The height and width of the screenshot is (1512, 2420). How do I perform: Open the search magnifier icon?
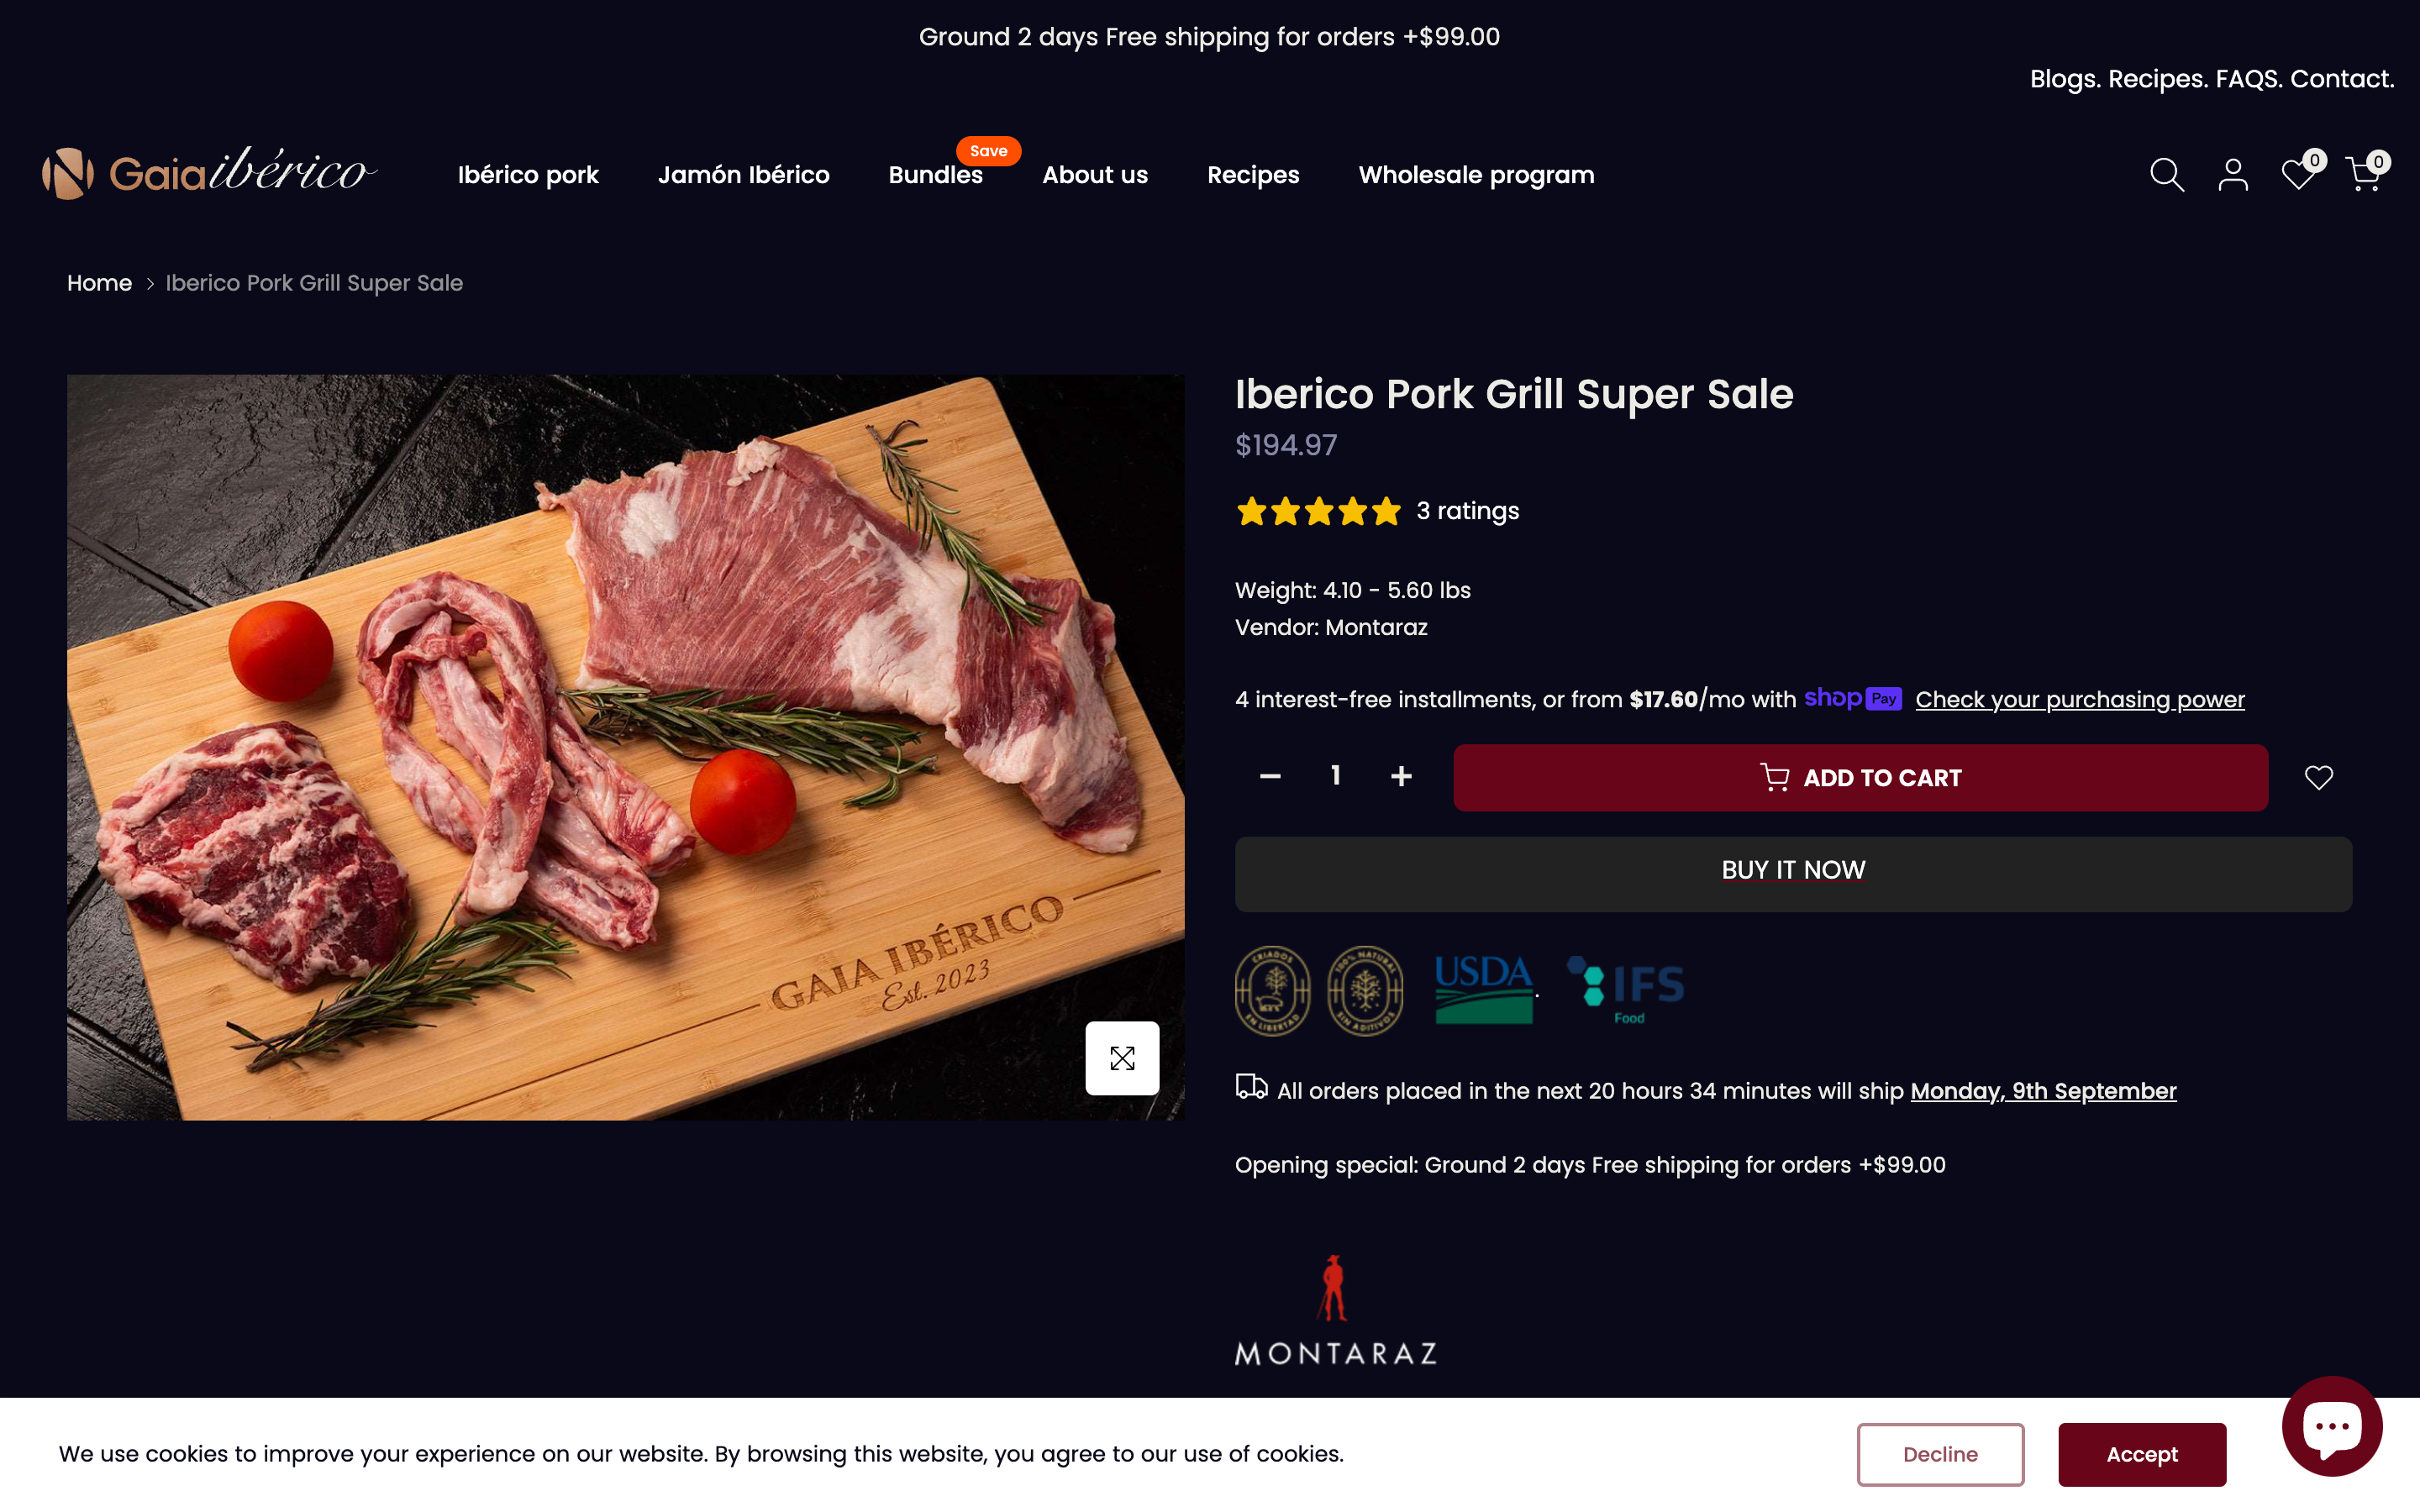pyautogui.click(x=2166, y=175)
